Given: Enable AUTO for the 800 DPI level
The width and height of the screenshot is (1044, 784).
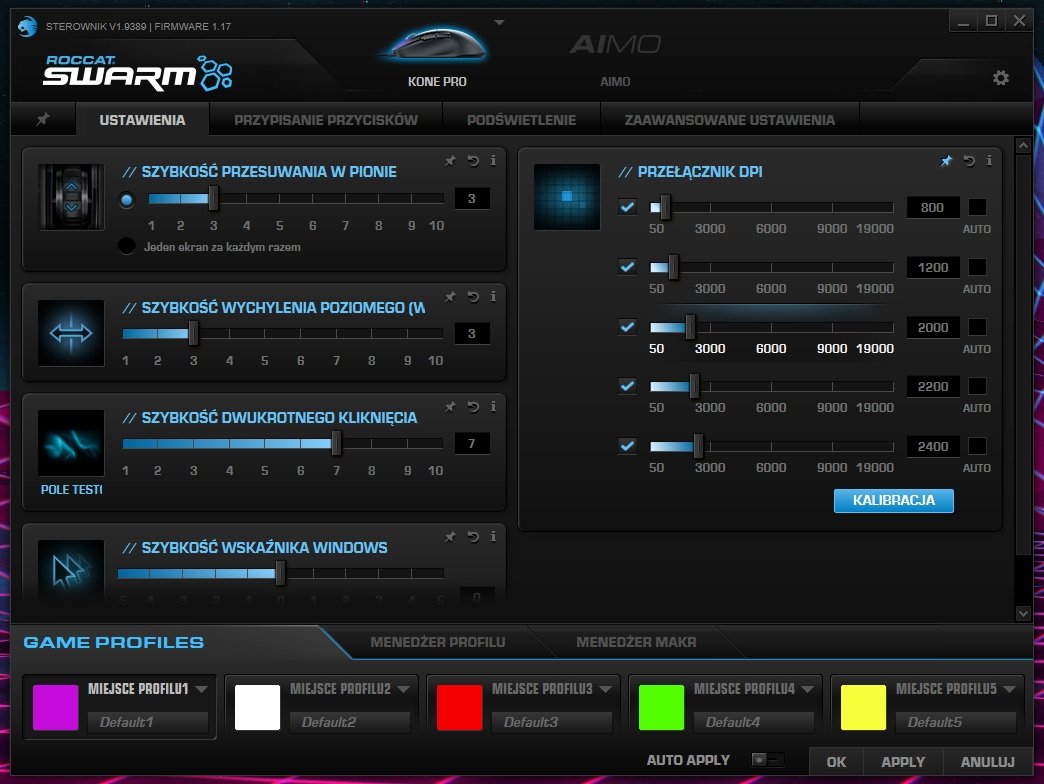Looking at the screenshot, I should 977,207.
